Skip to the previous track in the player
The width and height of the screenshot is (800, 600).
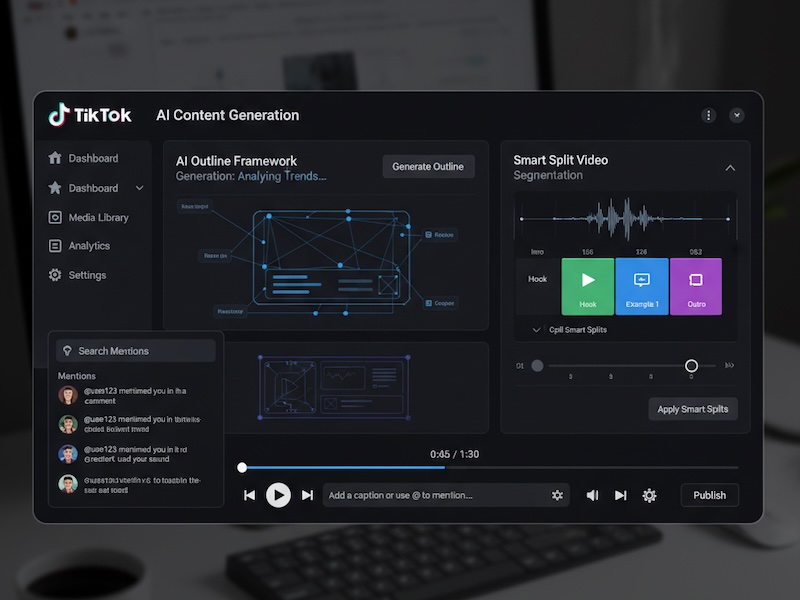click(249, 495)
